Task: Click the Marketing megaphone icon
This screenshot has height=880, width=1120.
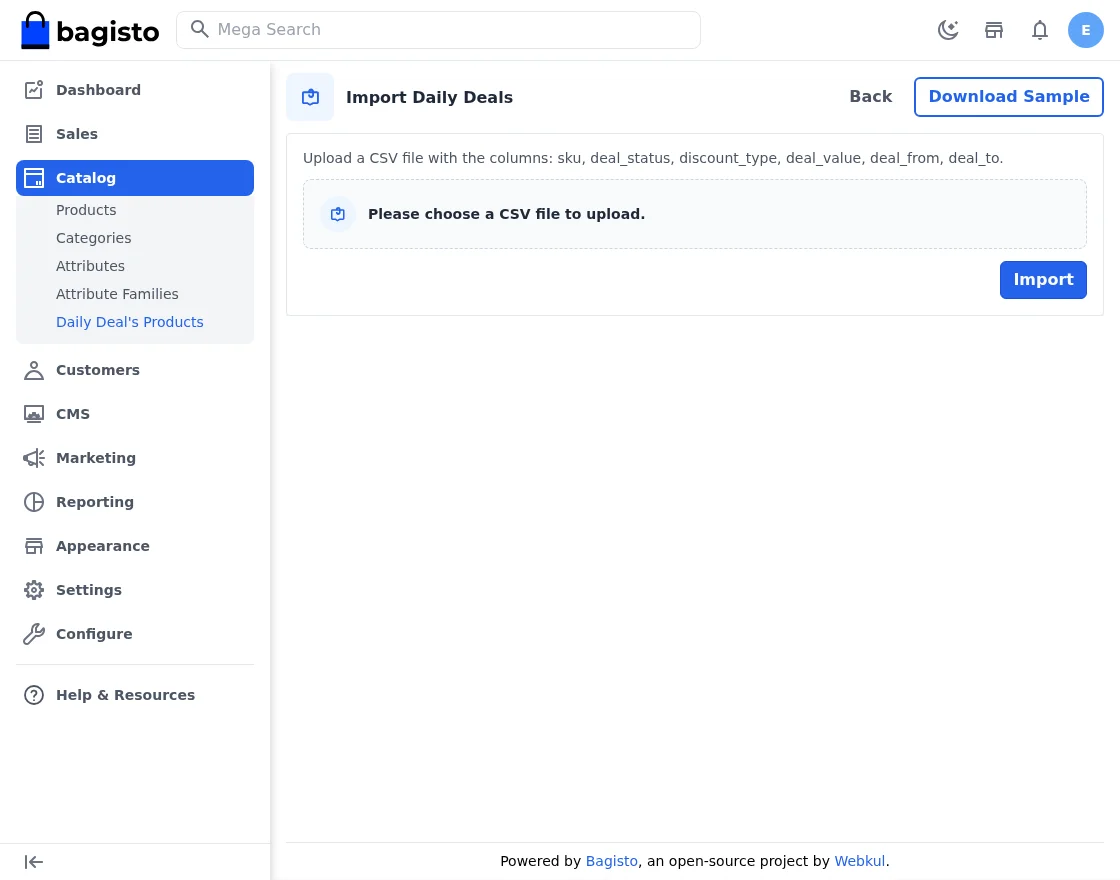Action: click(34, 458)
